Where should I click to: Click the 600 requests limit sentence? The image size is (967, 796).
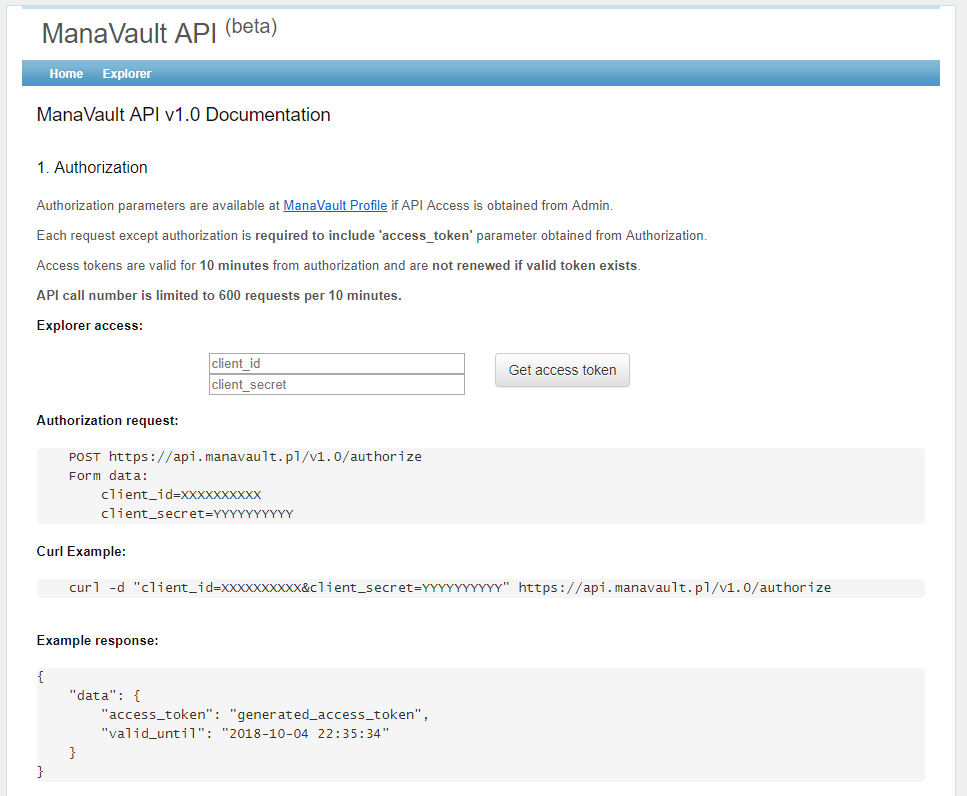click(219, 295)
